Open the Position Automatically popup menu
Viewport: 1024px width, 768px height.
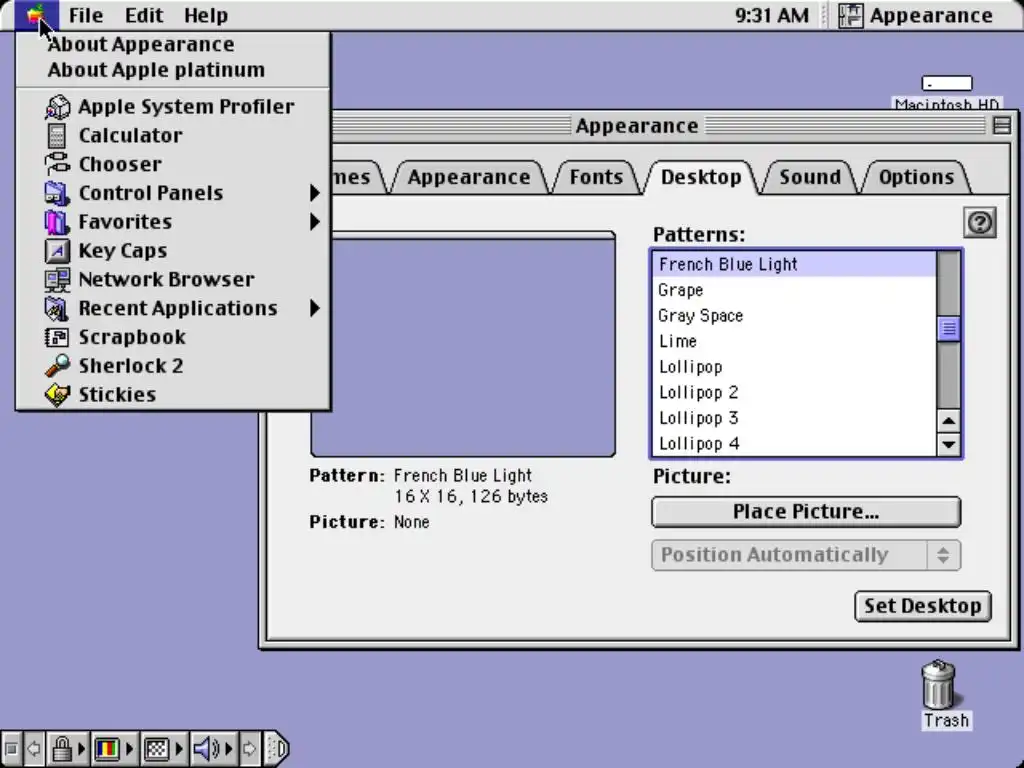click(x=806, y=555)
